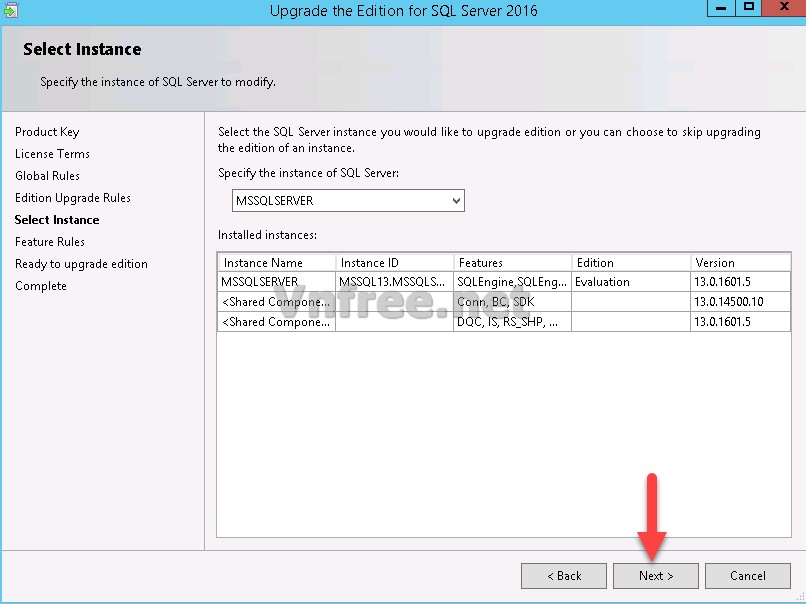The image size is (806, 604).
Task: Click the setup wizard icon in title bar
Action: tap(10, 10)
